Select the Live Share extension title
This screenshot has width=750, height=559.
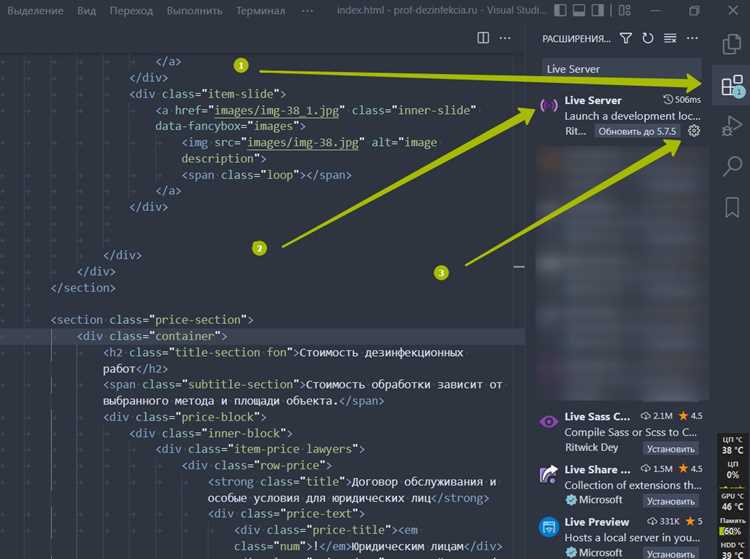click(597, 469)
